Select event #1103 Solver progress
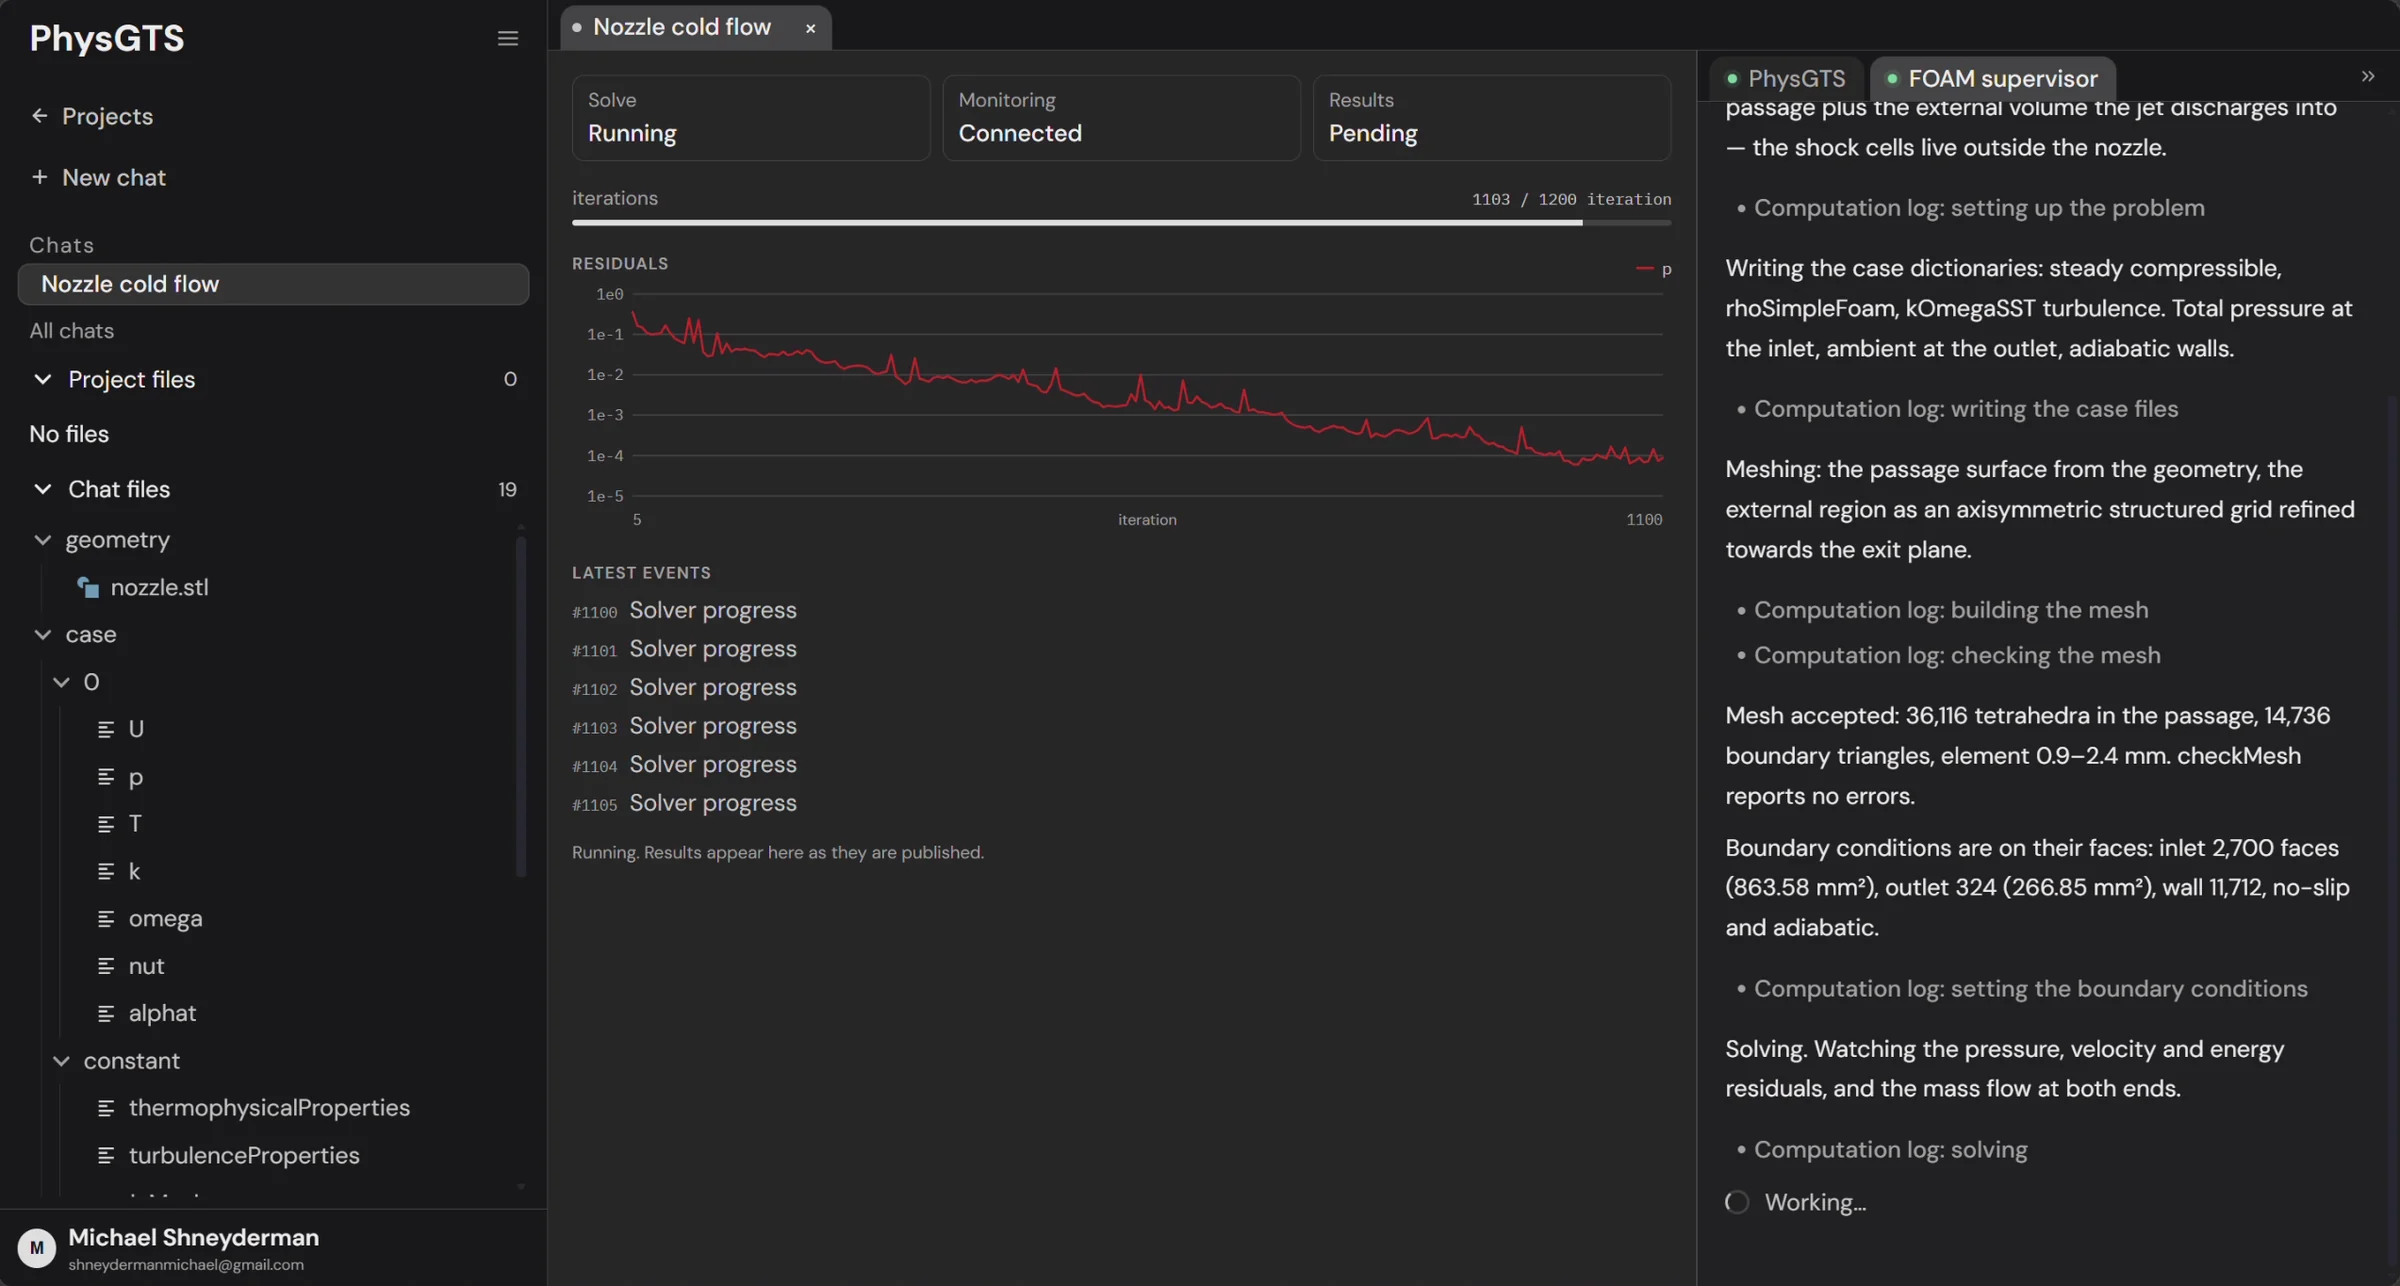2400x1286 pixels. tap(684, 726)
